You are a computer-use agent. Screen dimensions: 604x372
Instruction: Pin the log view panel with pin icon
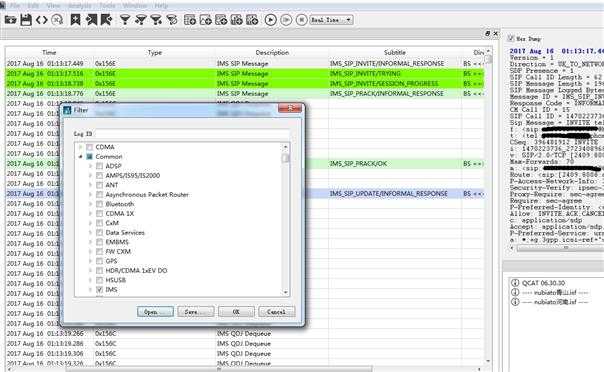[x=487, y=34]
